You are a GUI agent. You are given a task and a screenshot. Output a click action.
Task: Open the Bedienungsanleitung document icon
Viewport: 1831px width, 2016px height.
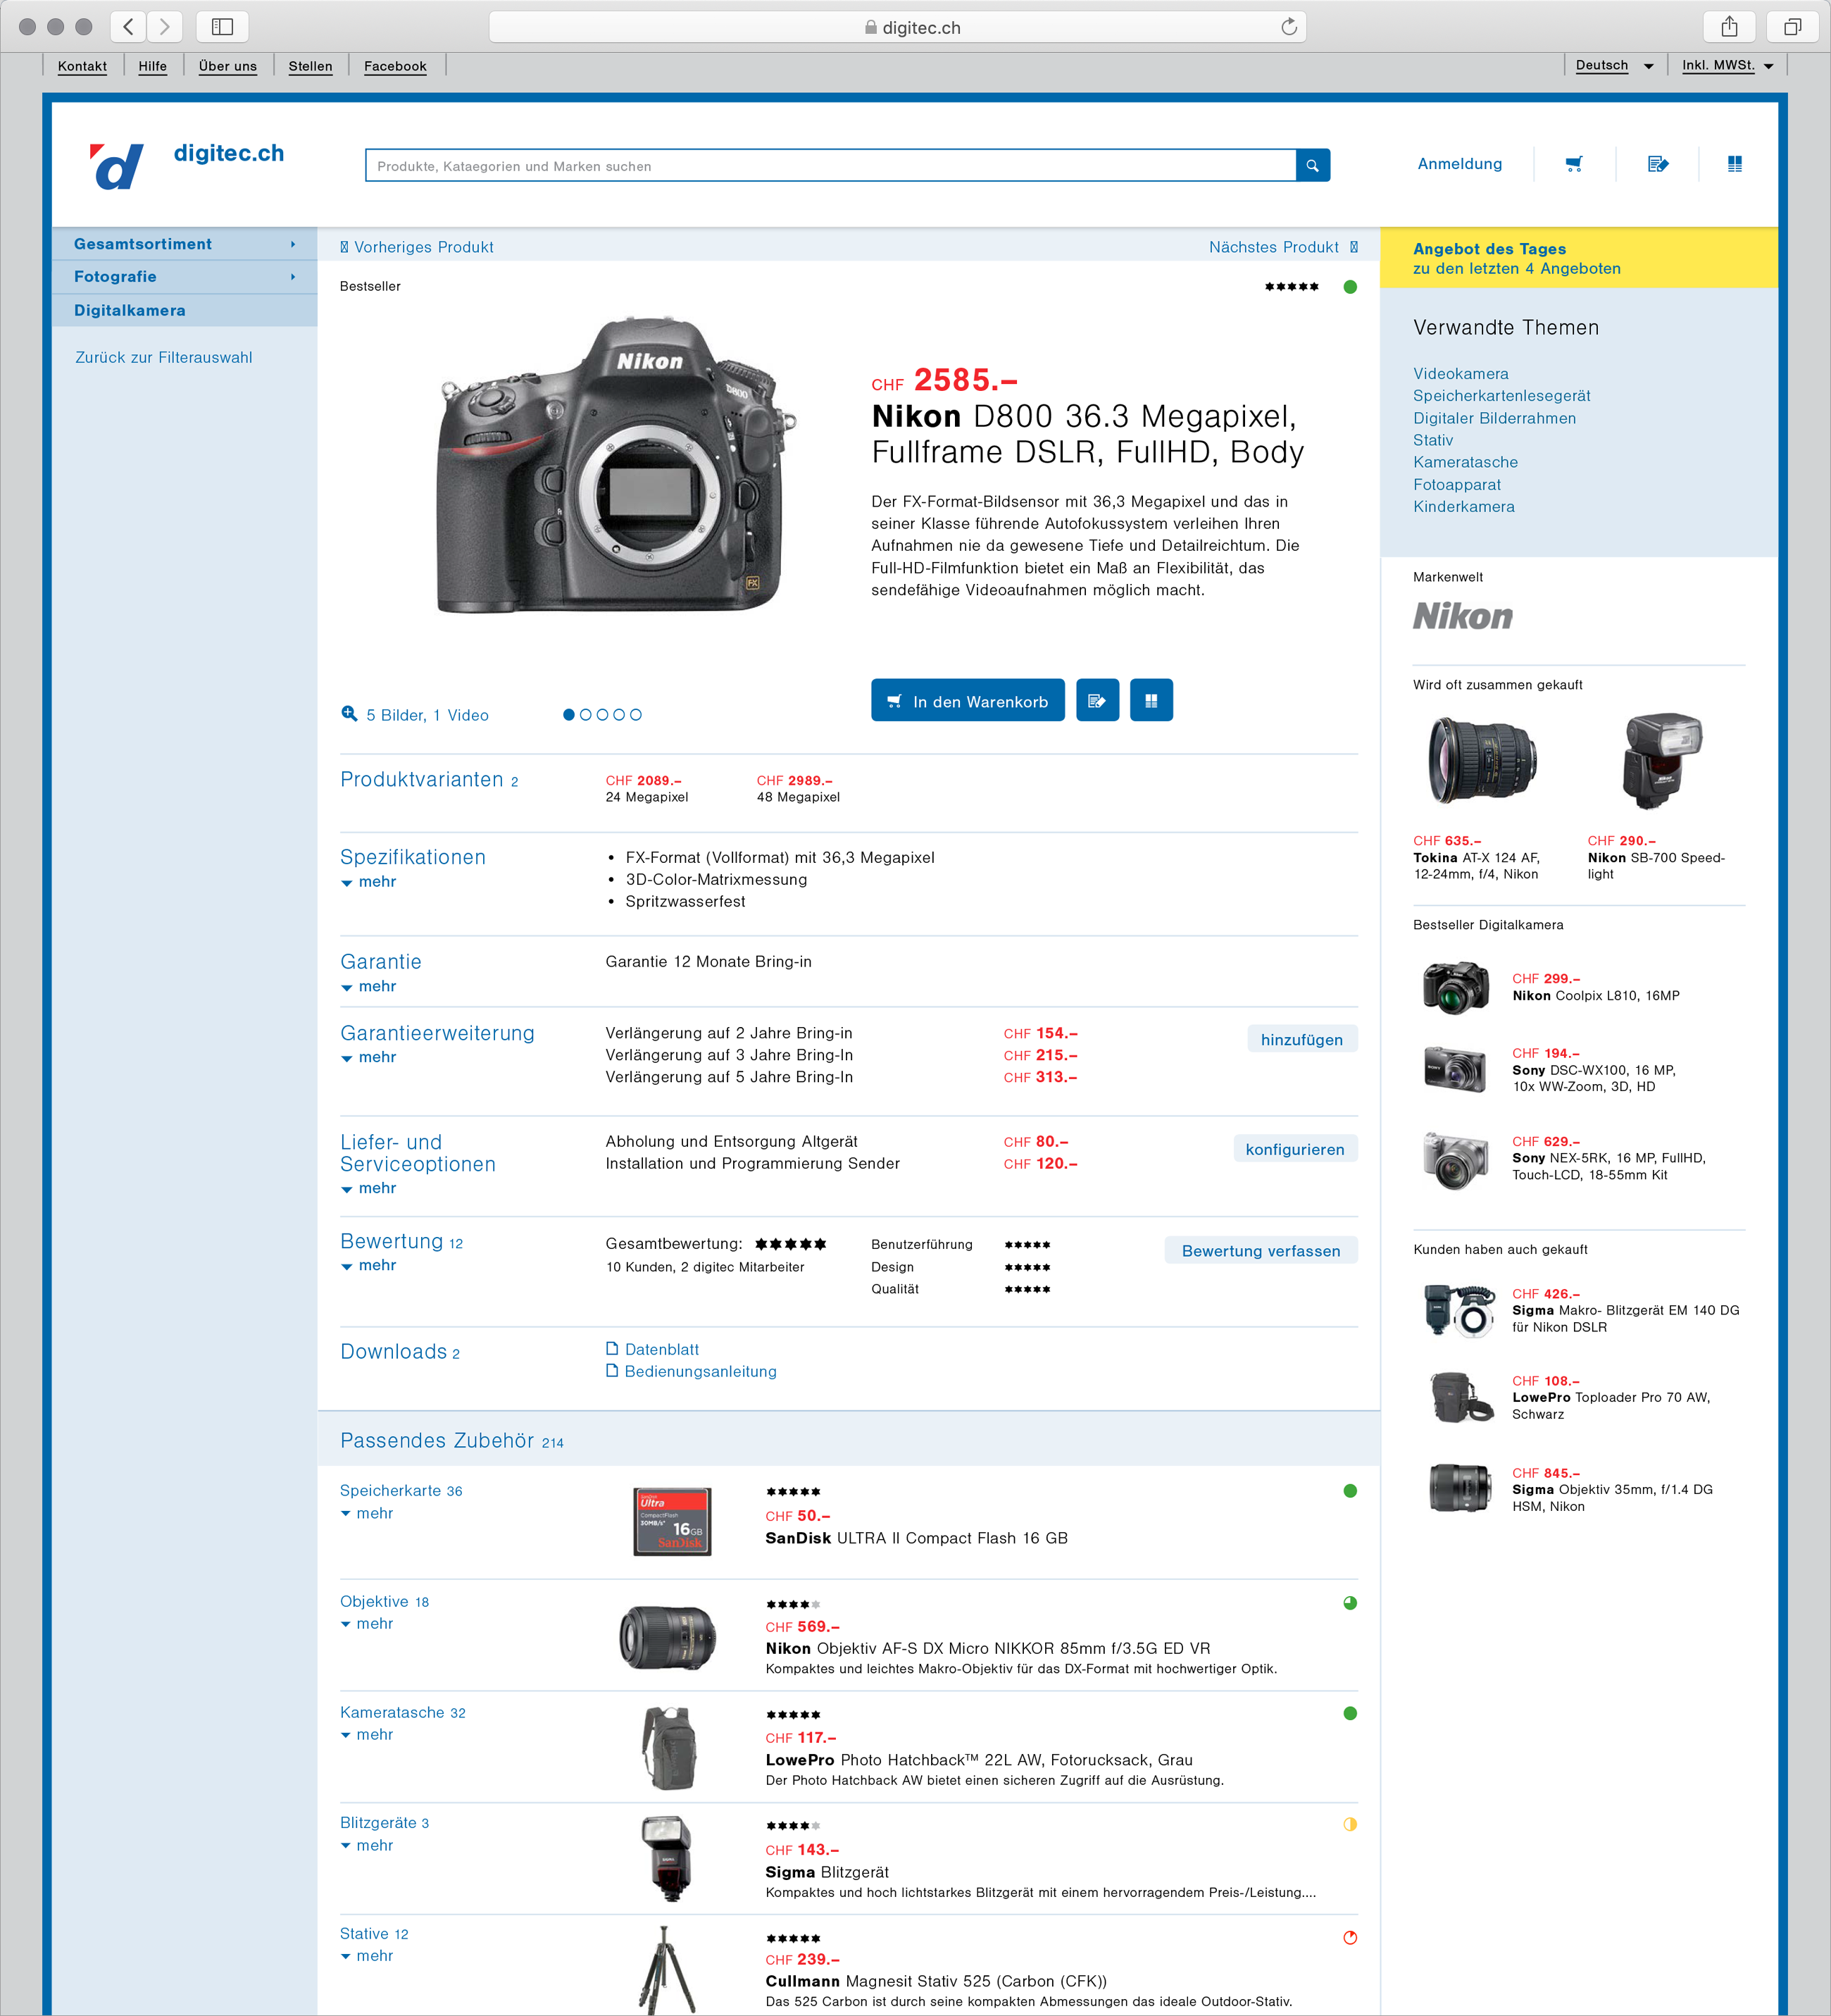click(612, 1371)
